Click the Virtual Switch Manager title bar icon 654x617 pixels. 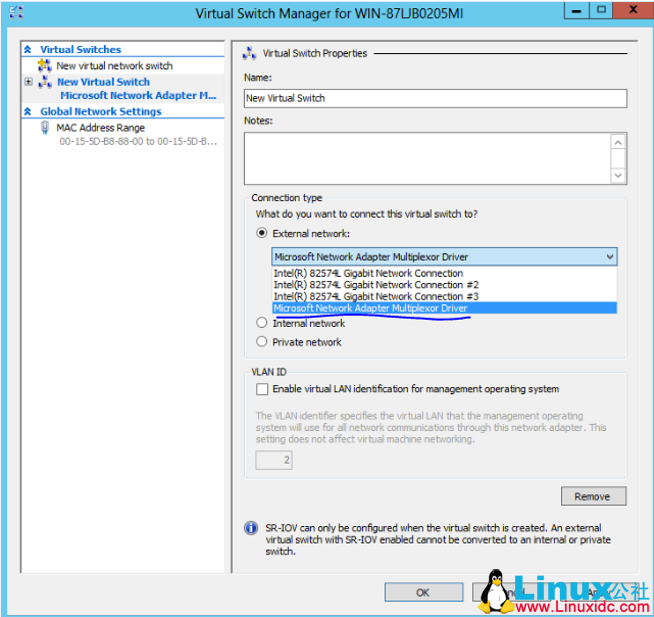pyautogui.click(x=16, y=12)
